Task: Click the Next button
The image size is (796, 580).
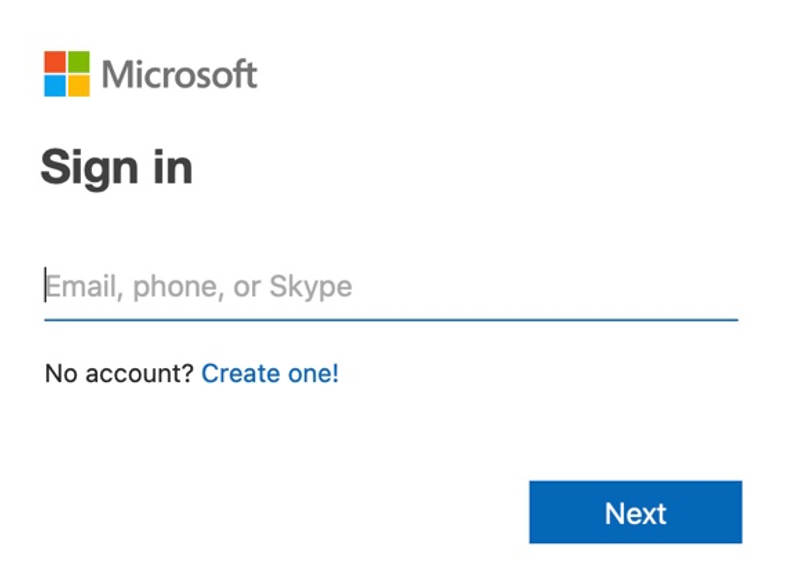Action: click(636, 512)
